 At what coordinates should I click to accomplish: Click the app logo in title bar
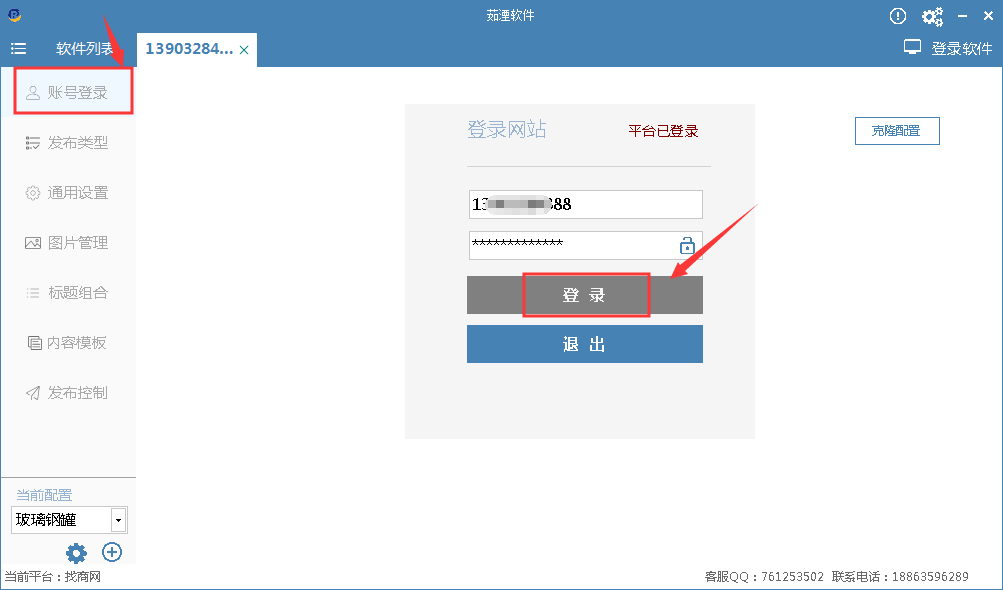point(13,15)
